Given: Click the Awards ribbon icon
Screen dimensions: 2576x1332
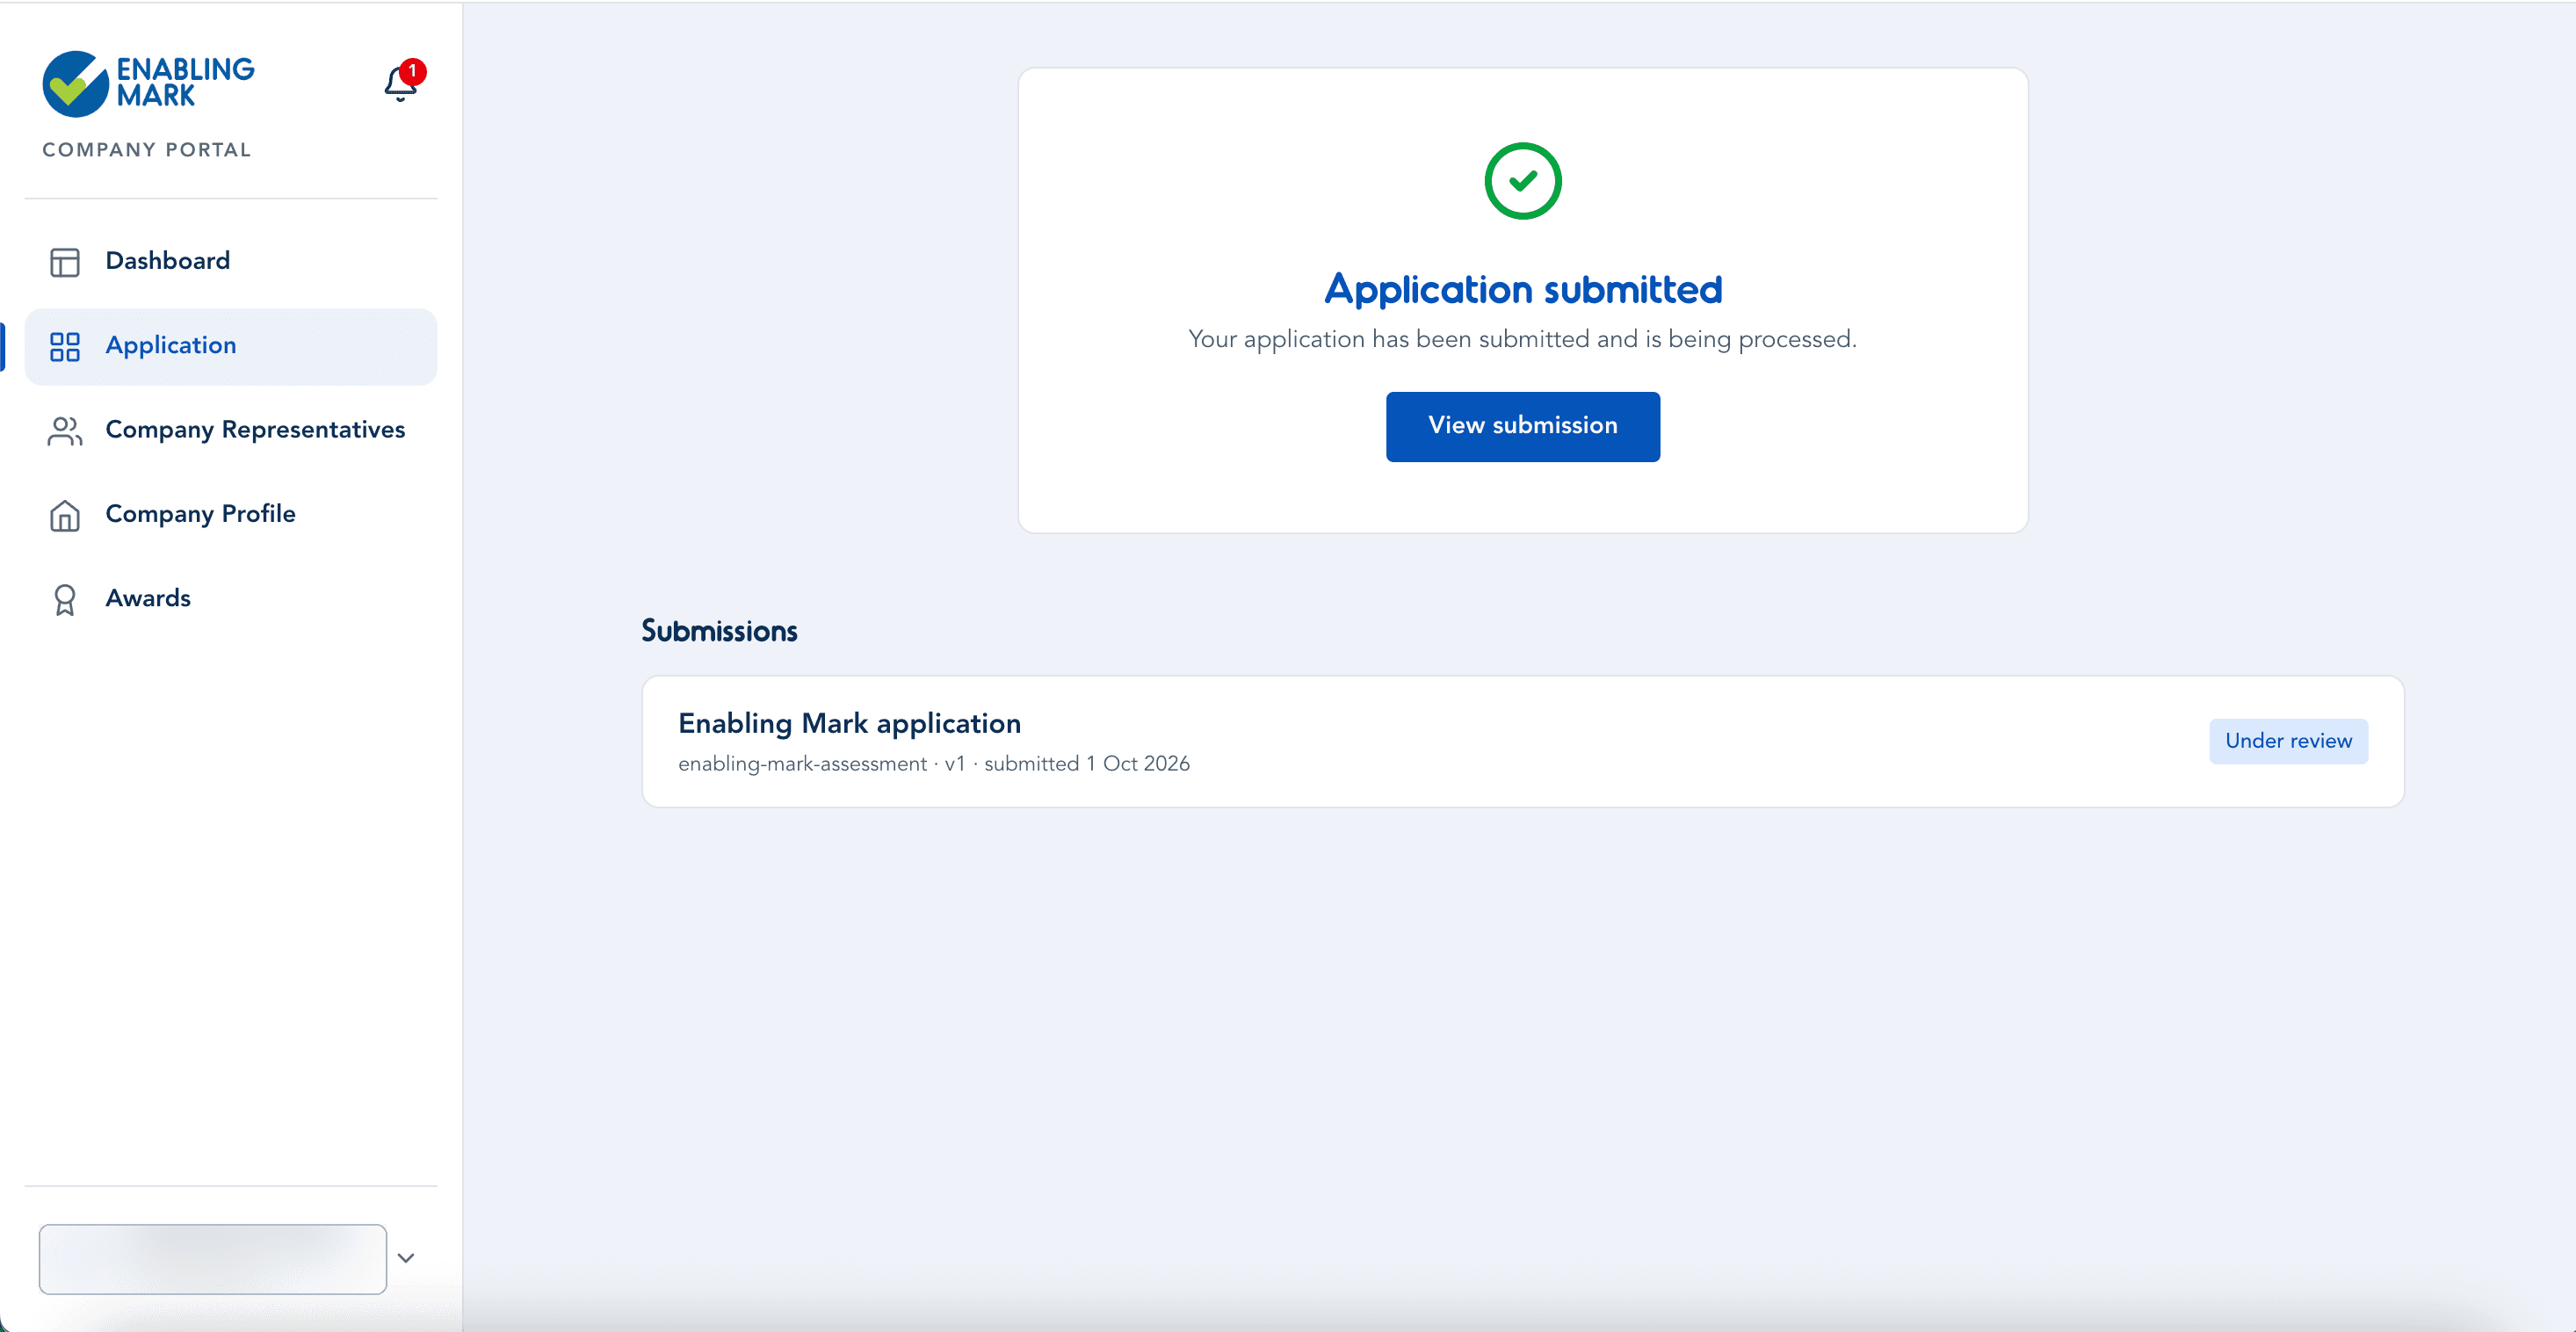Looking at the screenshot, I should [65, 599].
